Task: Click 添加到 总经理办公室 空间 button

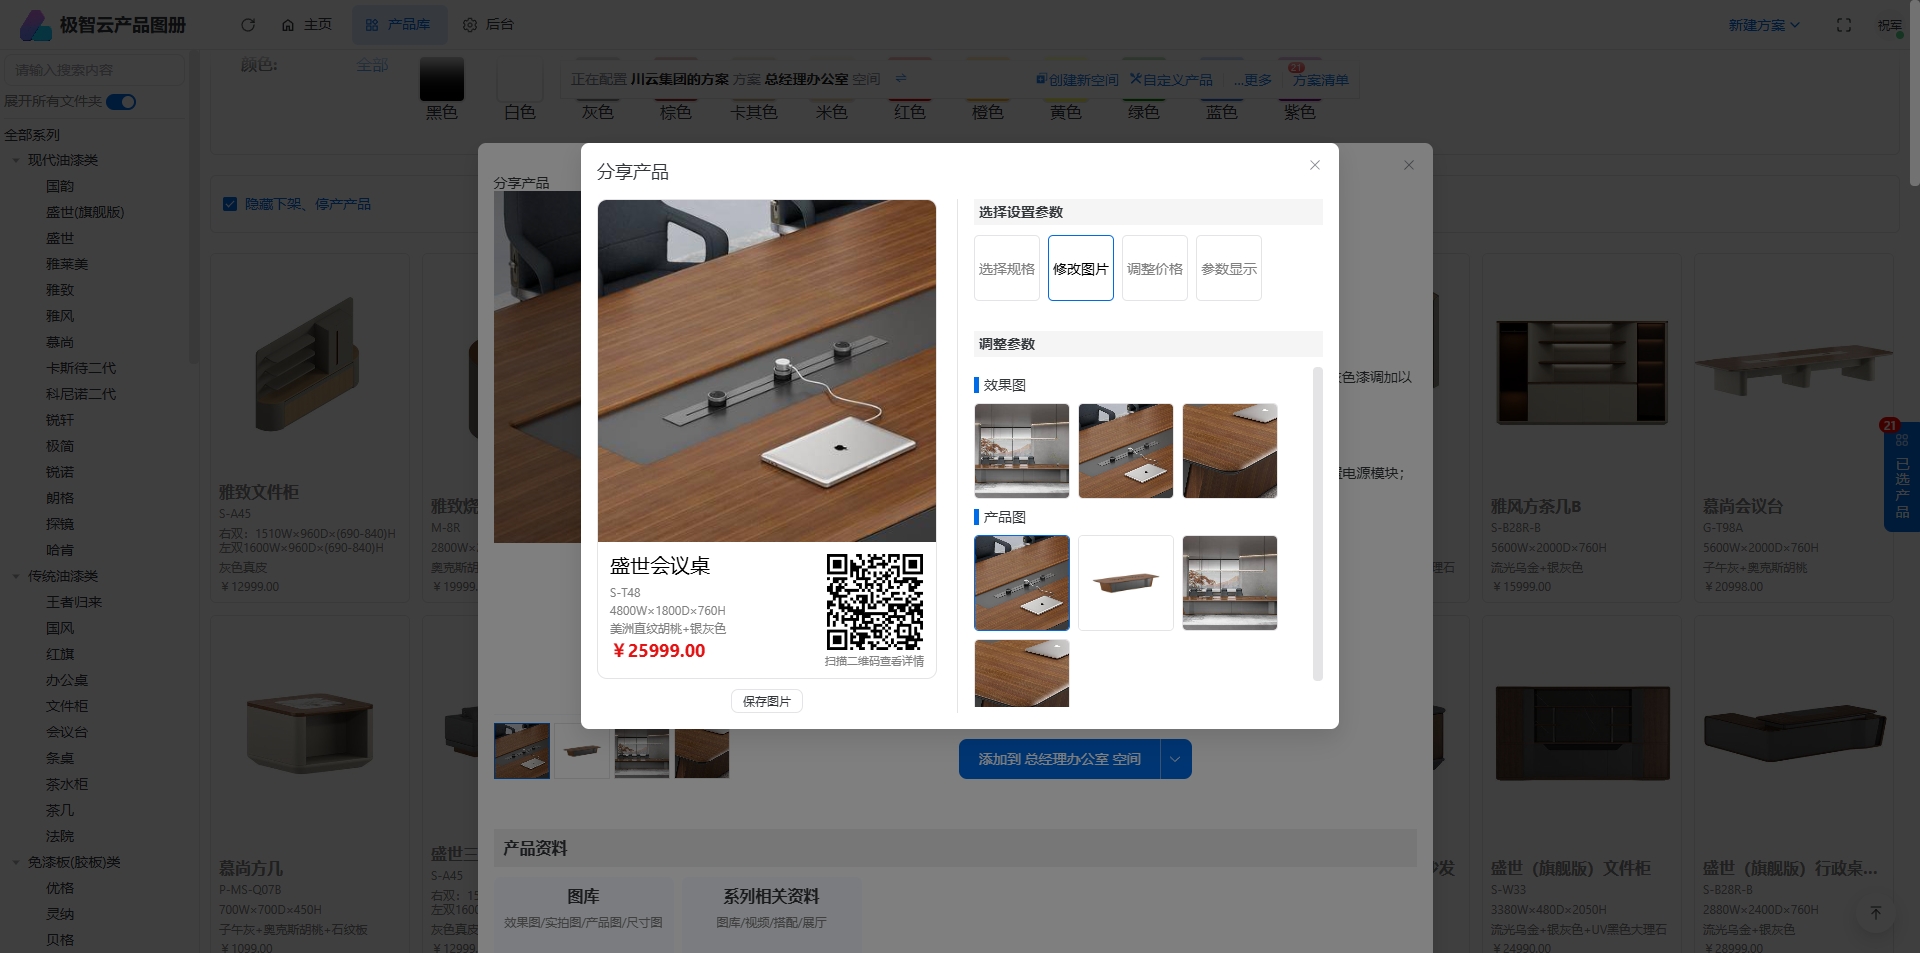Action: pyautogui.click(x=1059, y=759)
